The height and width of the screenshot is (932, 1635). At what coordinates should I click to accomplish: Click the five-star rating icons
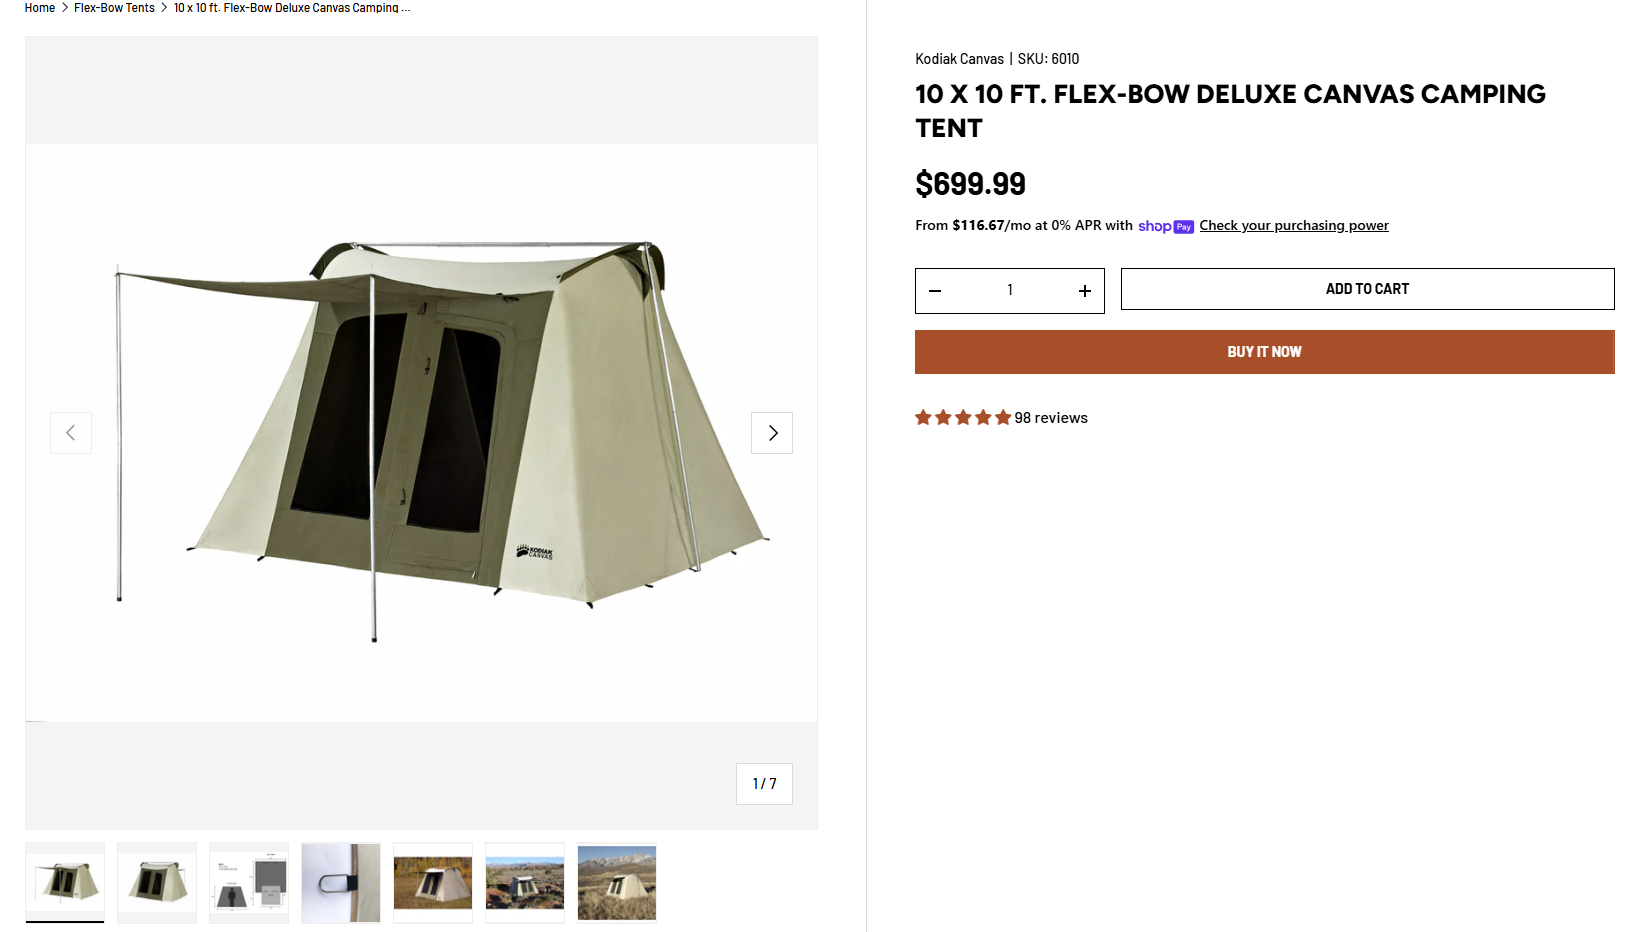[962, 418]
